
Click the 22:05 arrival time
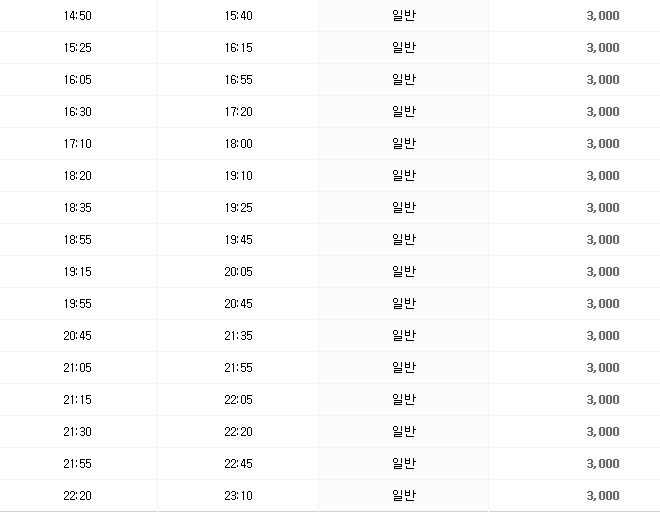(x=239, y=400)
